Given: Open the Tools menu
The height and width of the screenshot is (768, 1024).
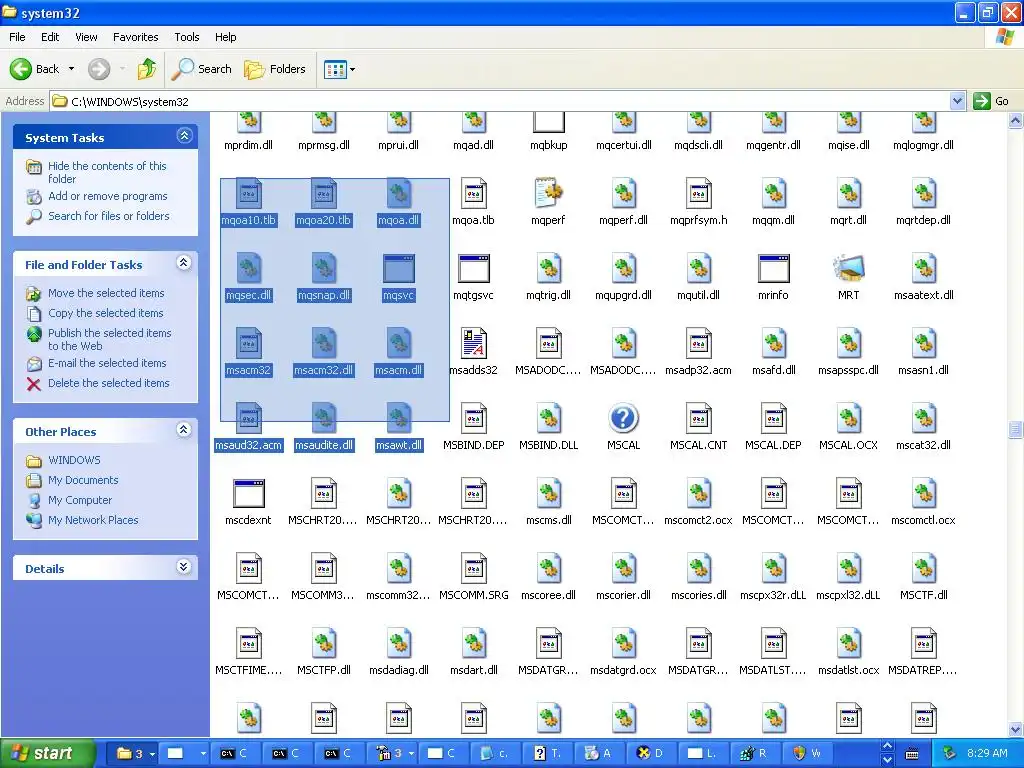Looking at the screenshot, I should pyautogui.click(x=187, y=37).
